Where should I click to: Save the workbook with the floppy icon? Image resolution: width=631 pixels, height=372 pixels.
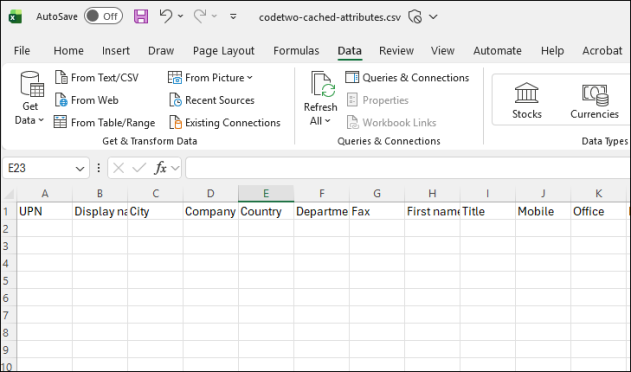(x=141, y=17)
